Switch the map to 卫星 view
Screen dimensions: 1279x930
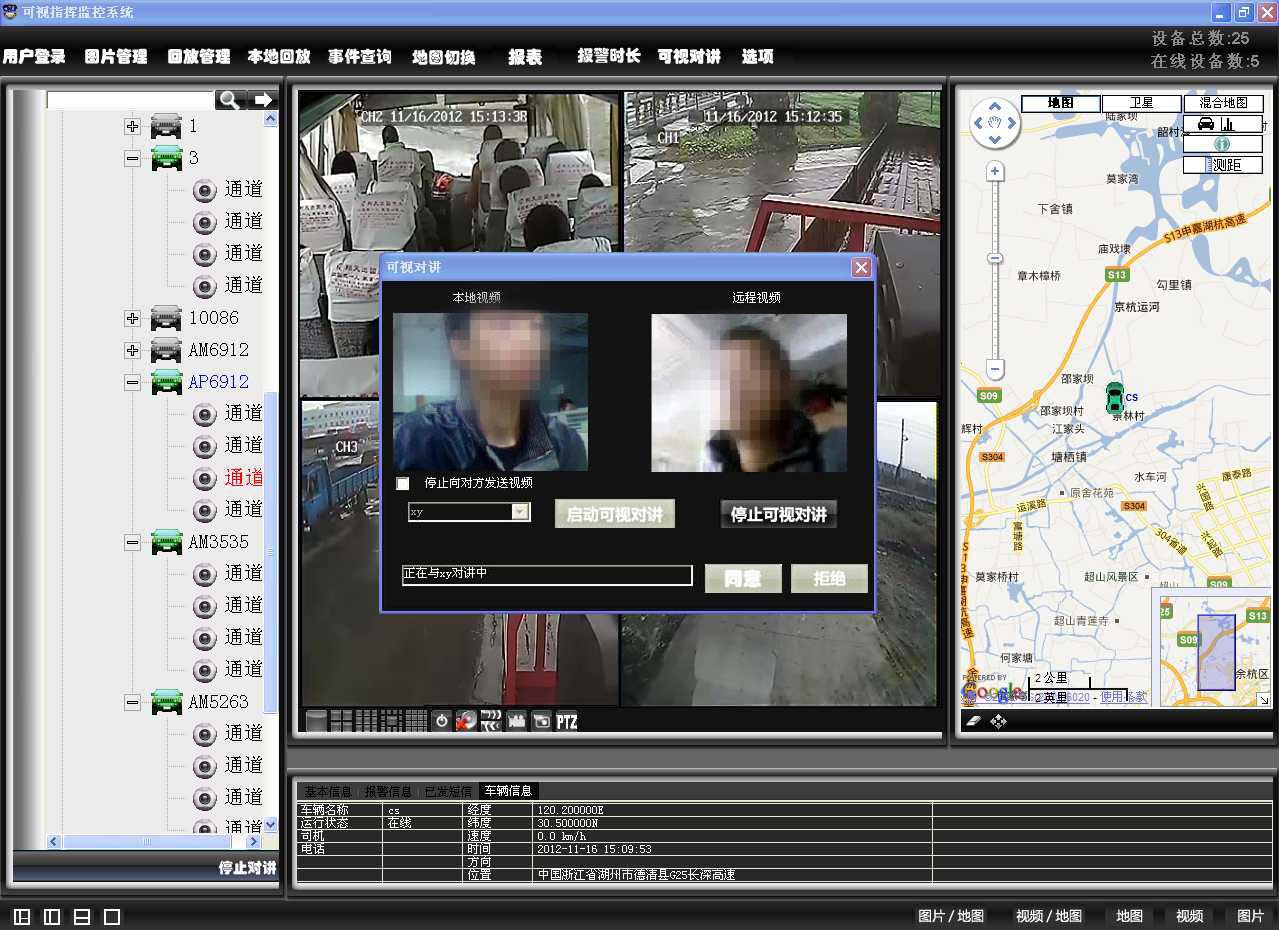1142,103
